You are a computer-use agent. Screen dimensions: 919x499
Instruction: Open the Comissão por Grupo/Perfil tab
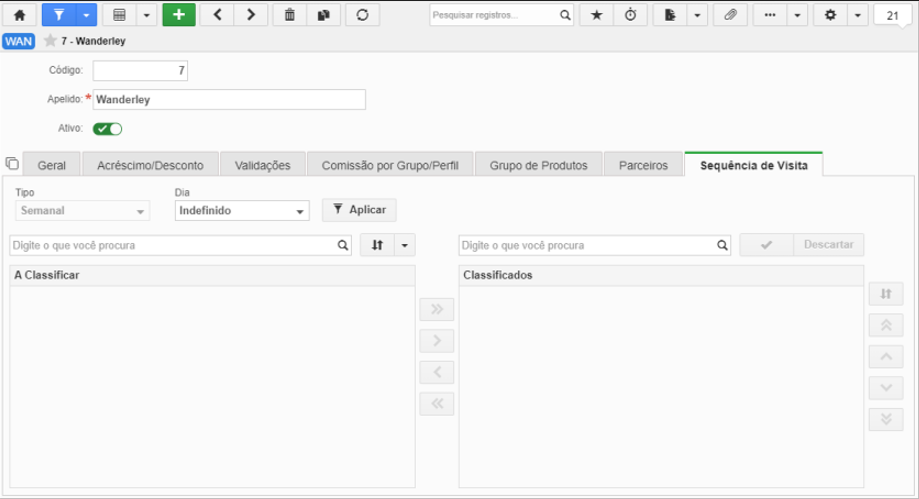click(x=390, y=165)
